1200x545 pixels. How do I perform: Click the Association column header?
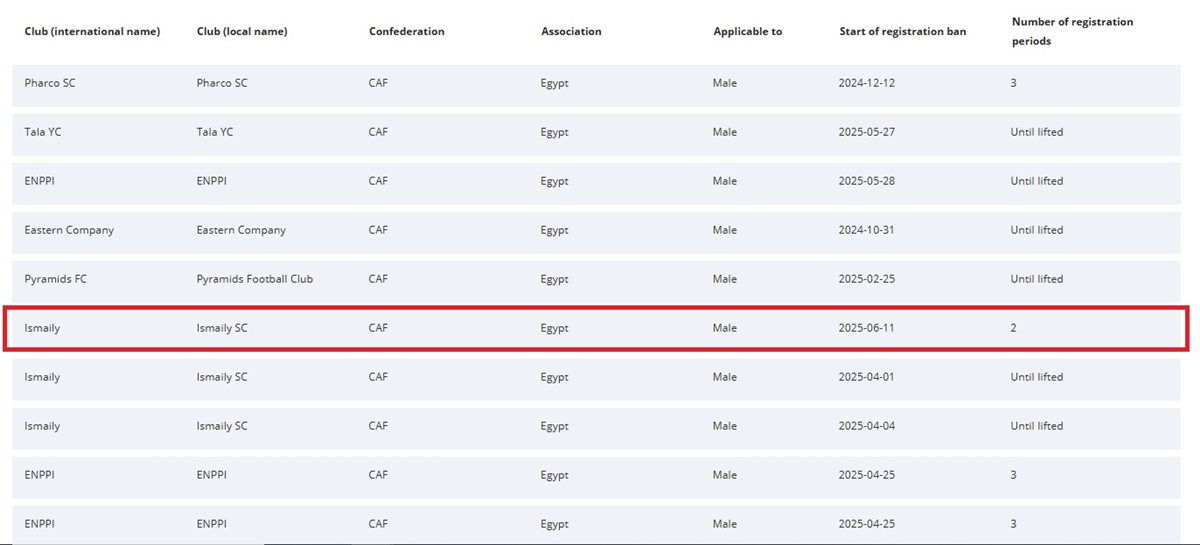click(x=571, y=31)
